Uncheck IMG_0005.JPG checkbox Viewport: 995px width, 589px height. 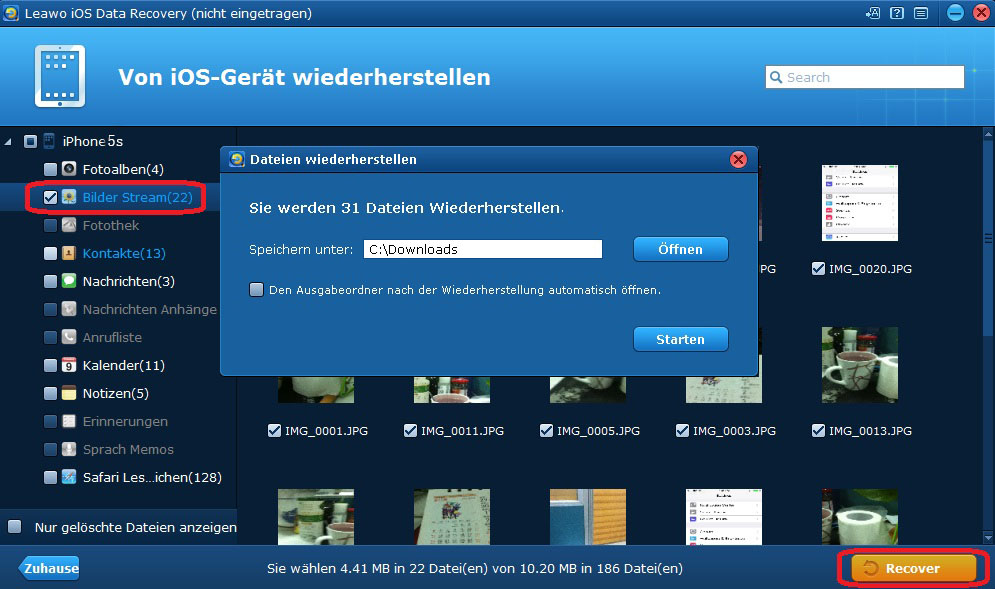tap(546, 430)
